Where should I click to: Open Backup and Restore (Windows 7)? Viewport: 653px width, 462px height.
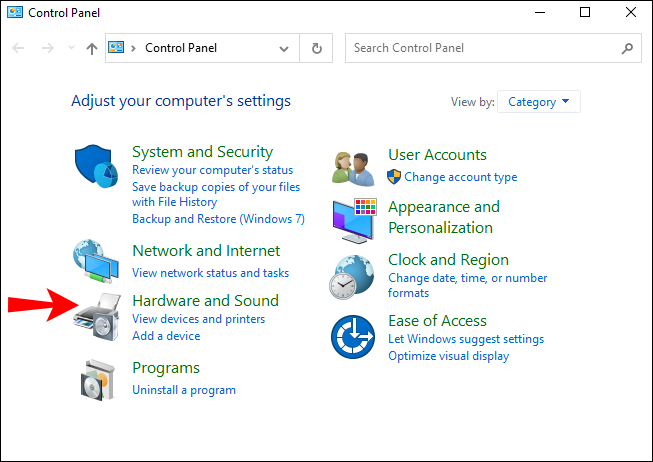point(218,219)
